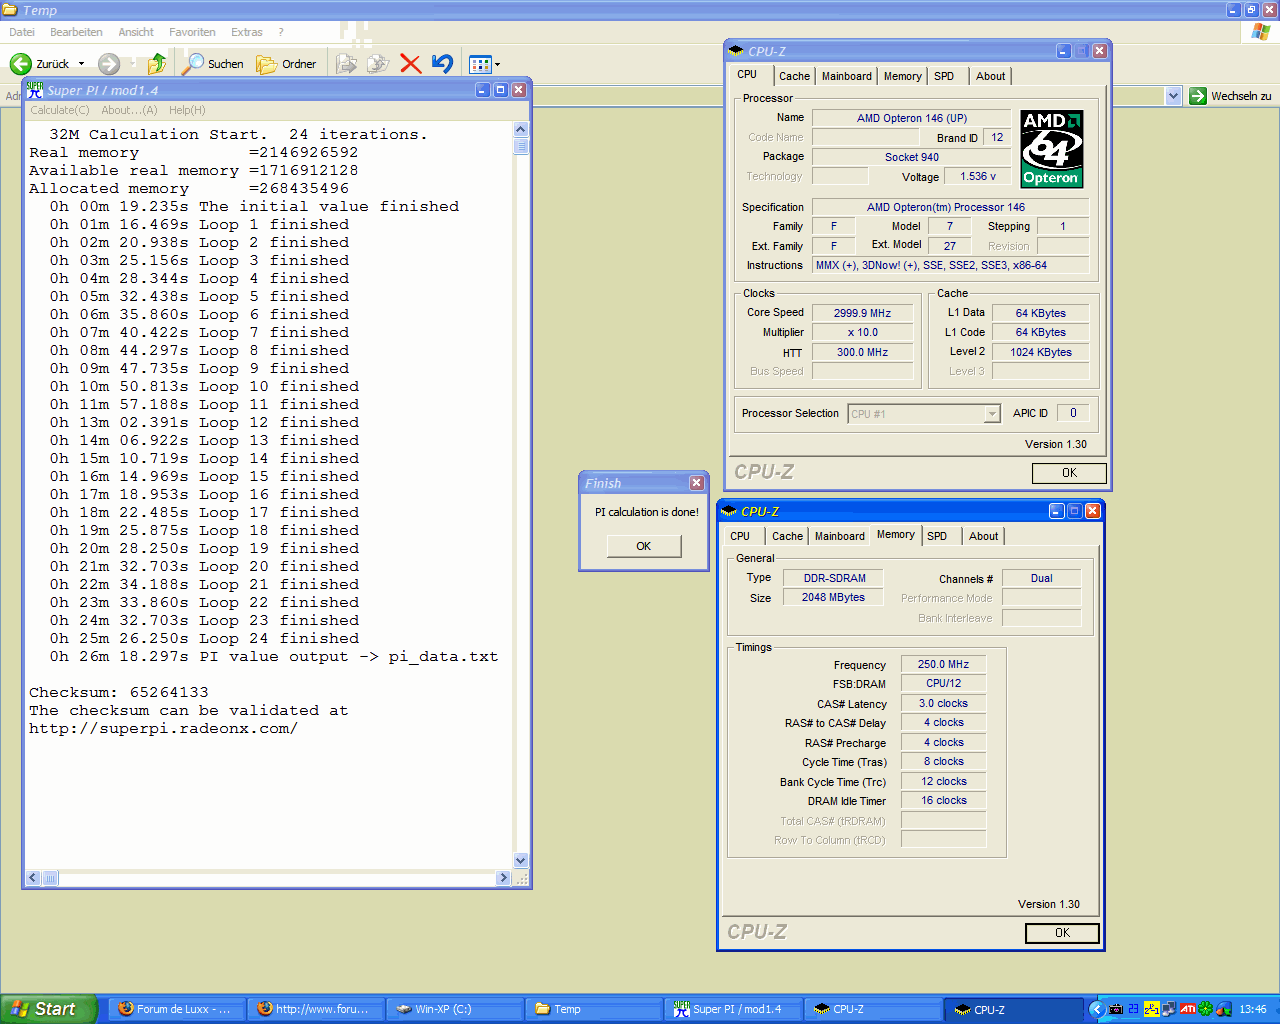Click the yellow 2-1 tray icon
Viewport: 1280px width, 1024px height.
(1151, 1009)
